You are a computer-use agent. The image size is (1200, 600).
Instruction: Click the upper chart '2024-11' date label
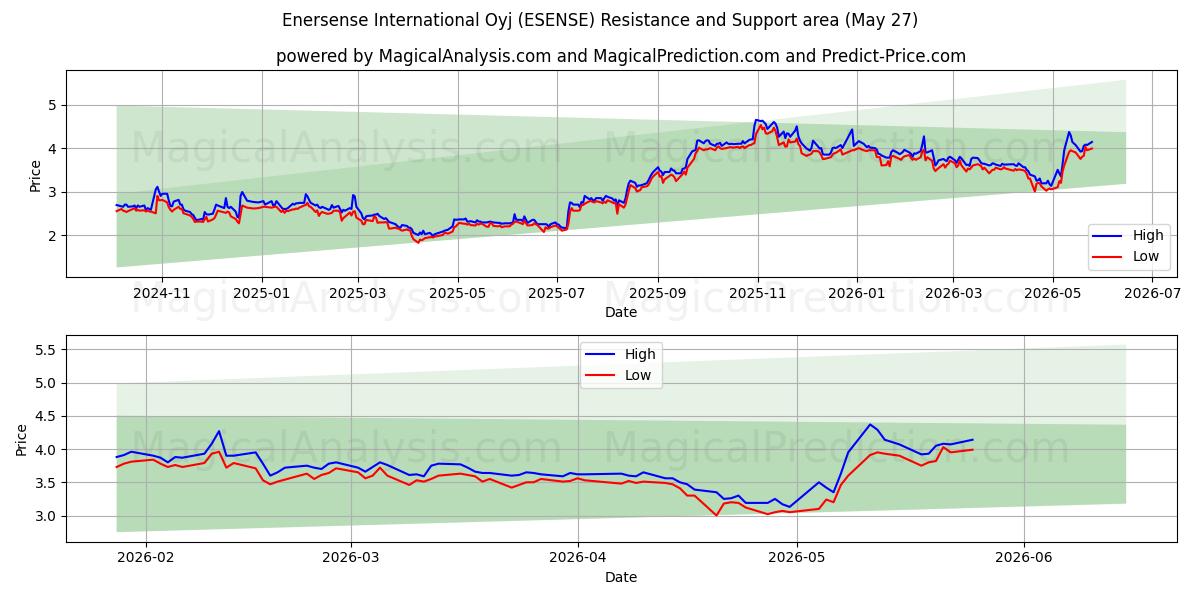[161, 294]
